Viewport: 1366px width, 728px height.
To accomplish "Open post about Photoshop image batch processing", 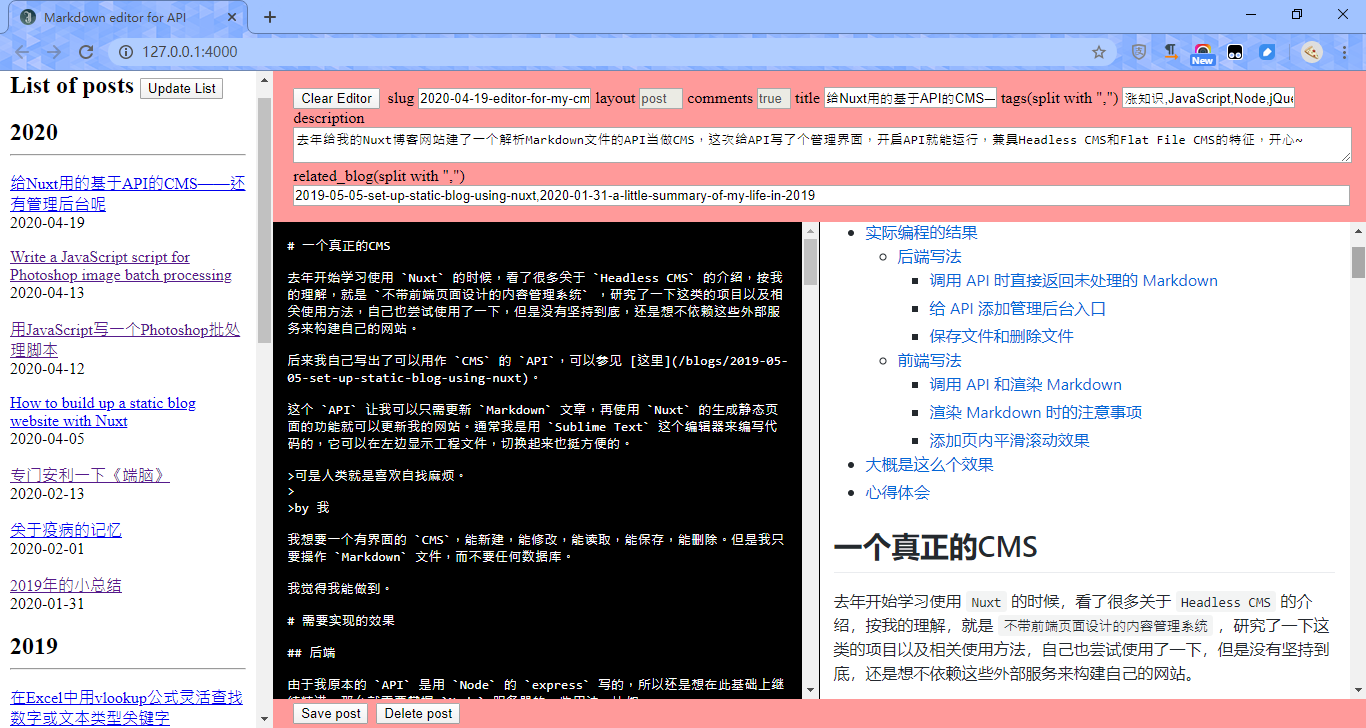I will 120,266.
